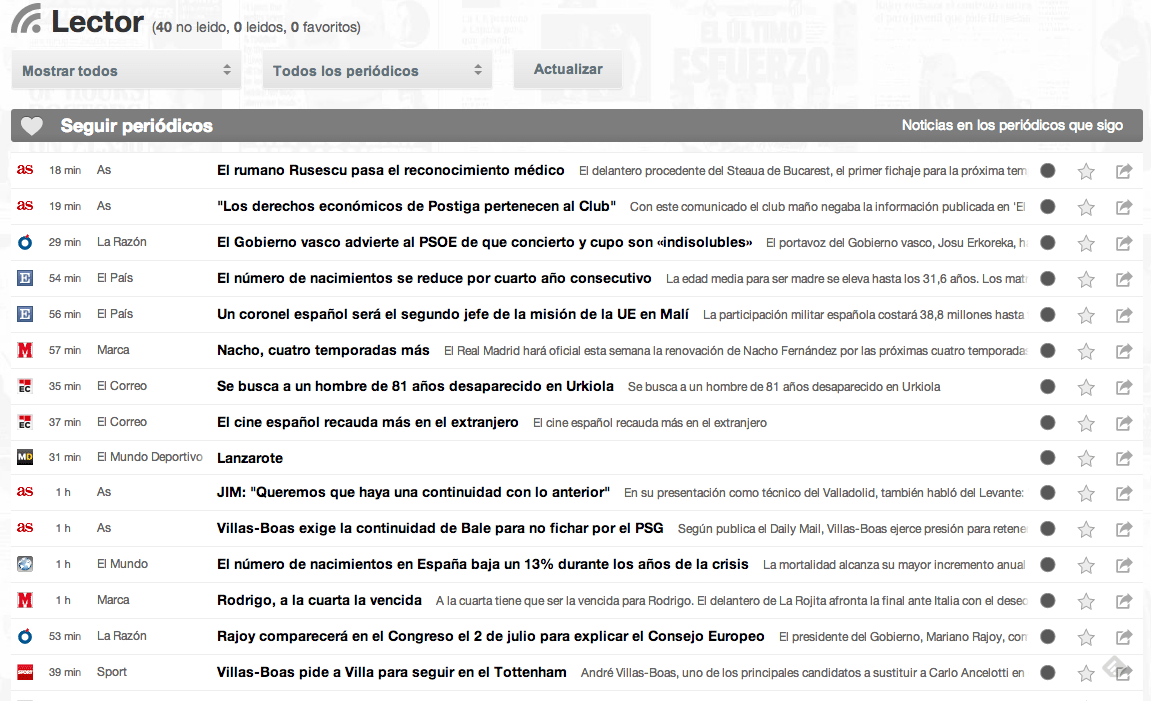Star the JIM continuidad article
Image resolution: width=1151 pixels, height=701 pixels.
(x=1086, y=493)
